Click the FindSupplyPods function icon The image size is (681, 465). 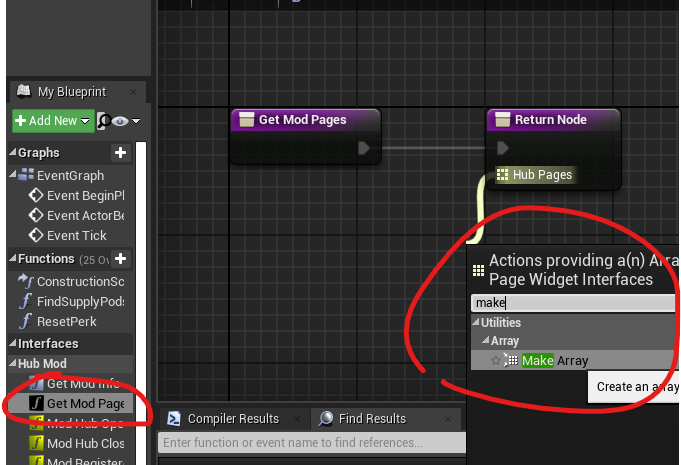coord(26,301)
